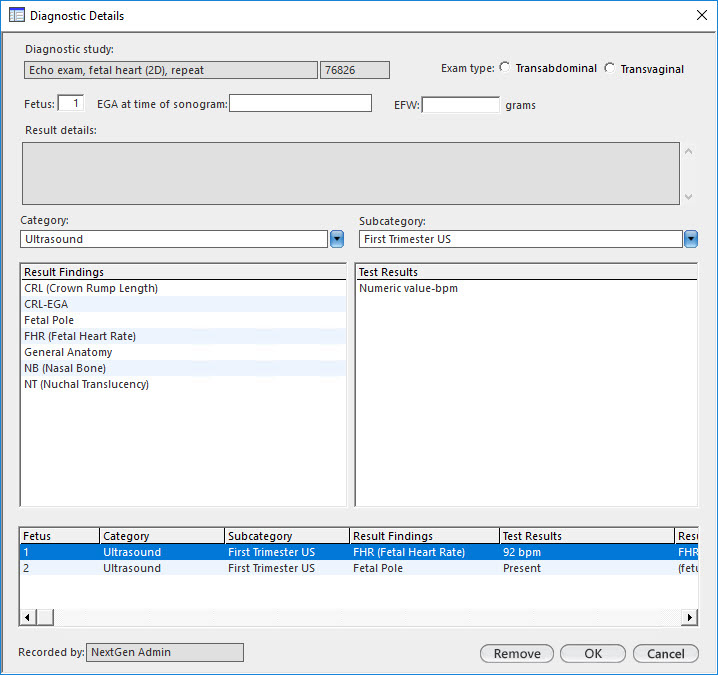Click the Subcategory field First Trimester US
This screenshot has width=718, height=675.
tap(521, 239)
